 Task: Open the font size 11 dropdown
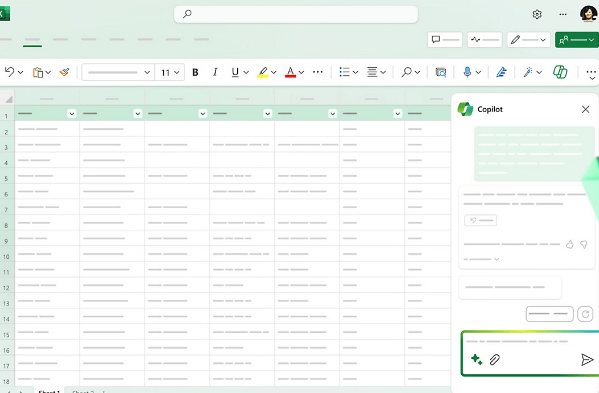[x=170, y=72]
